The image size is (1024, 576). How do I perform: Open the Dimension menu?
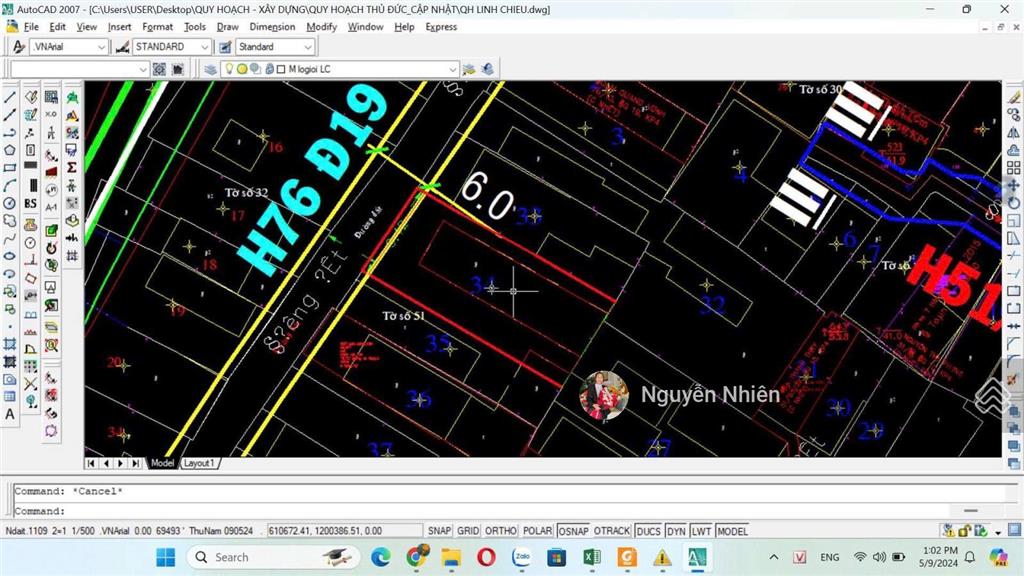[272, 27]
